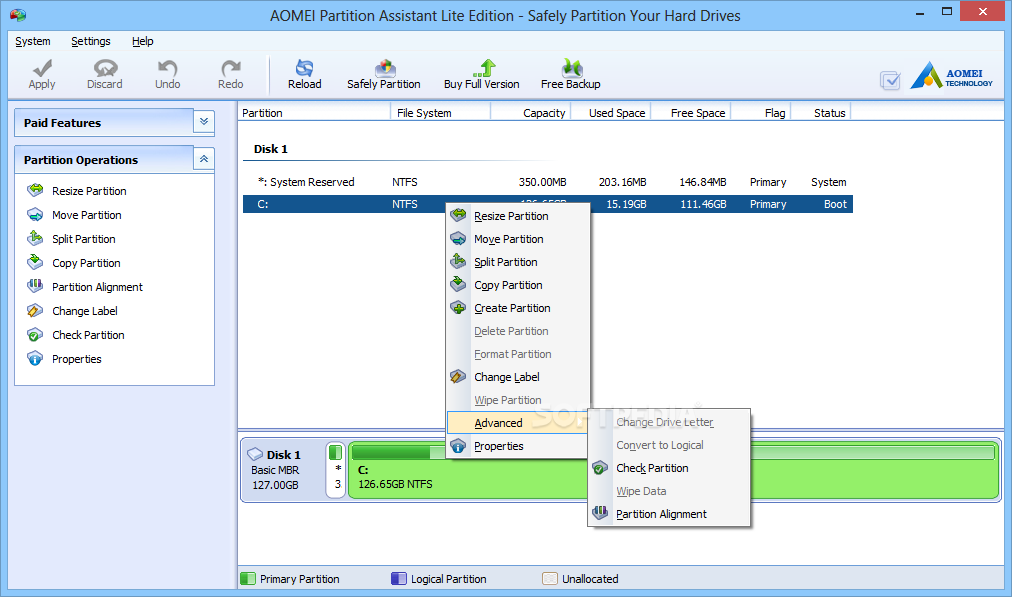Click Properties info icon in the context menu
Image resolution: width=1012 pixels, height=597 pixels.
pyautogui.click(x=458, y=445)
